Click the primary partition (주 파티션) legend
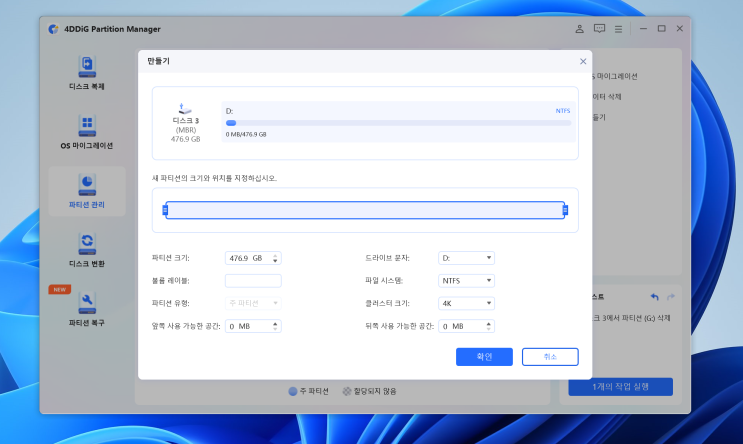Screen dimensions: 743x444 coord(308,391)
